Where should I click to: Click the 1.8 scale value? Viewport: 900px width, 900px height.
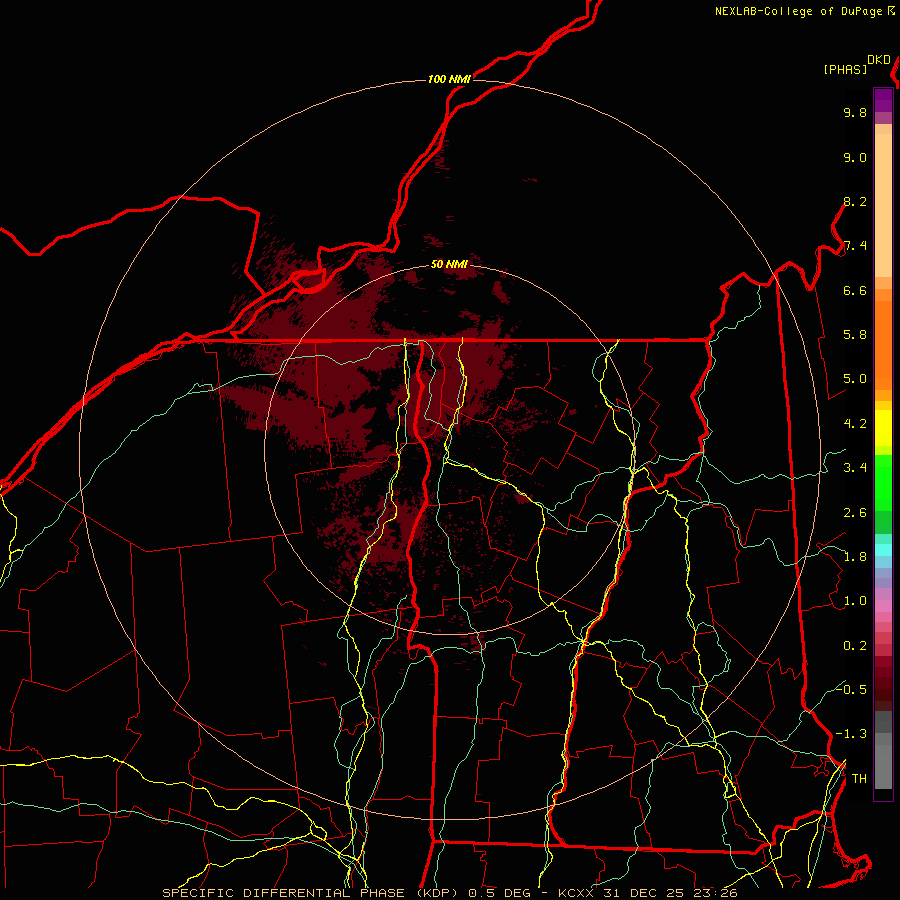(855, 557)
